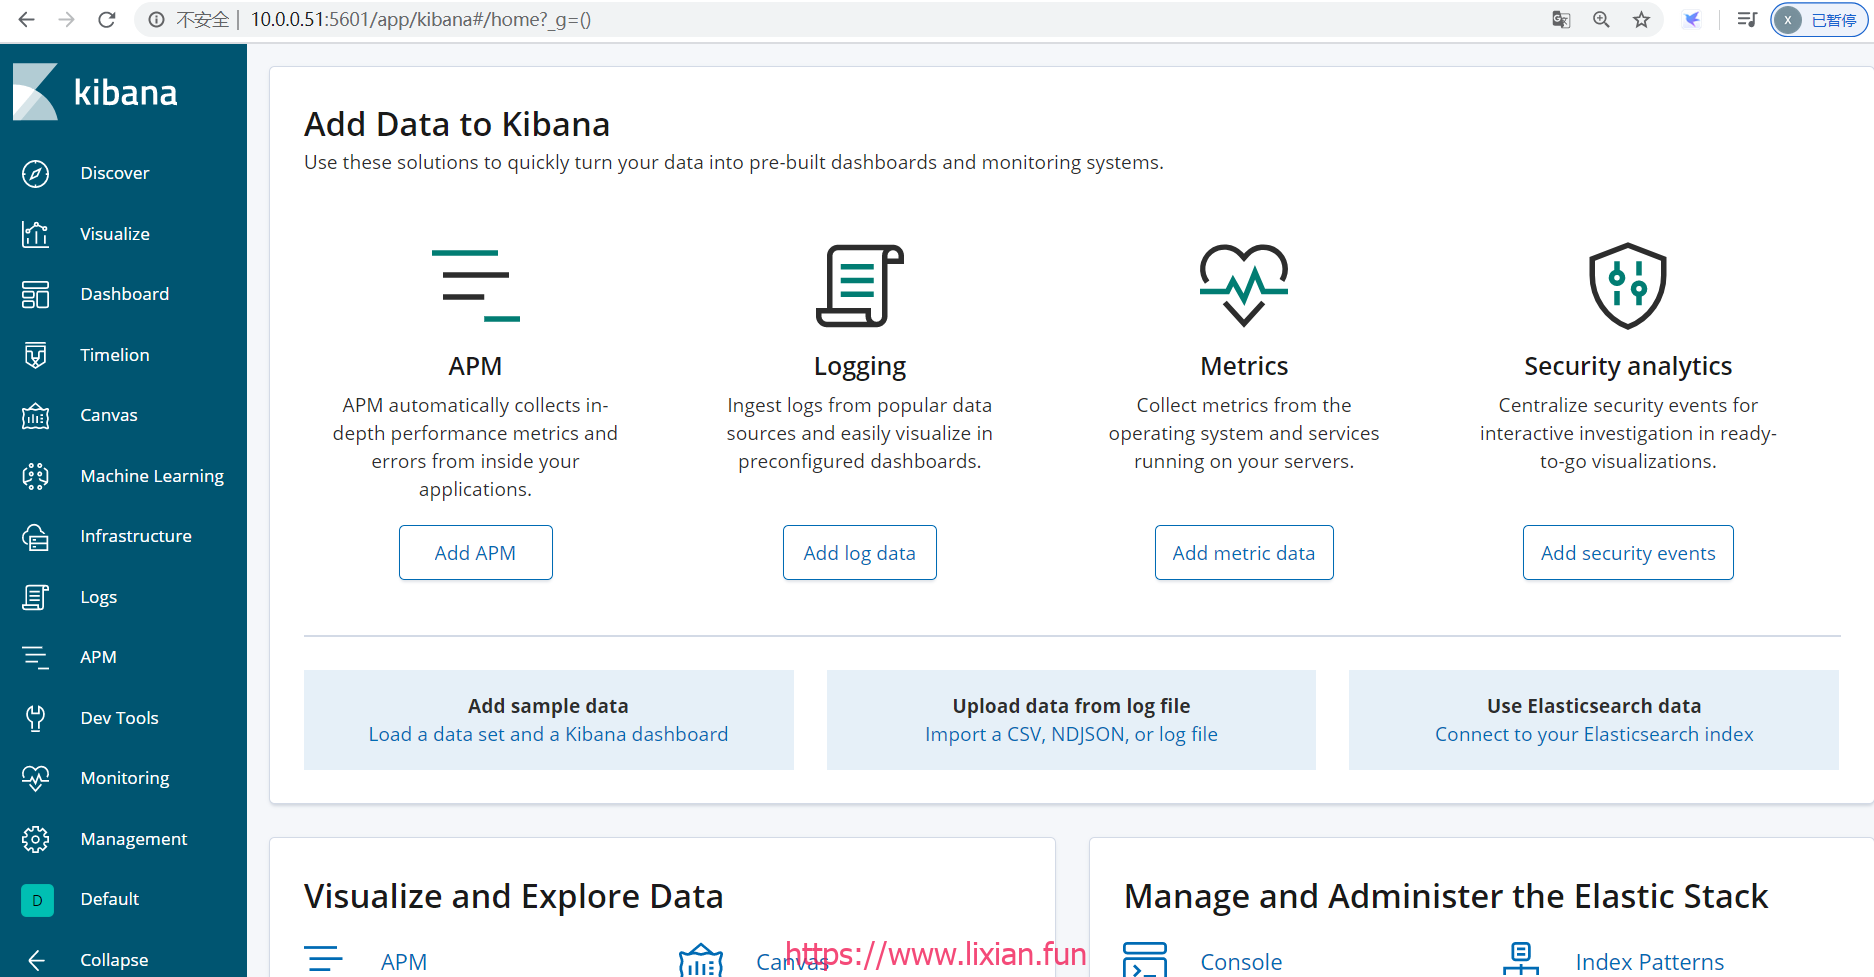
Task: Click the Add security events button
Action: 1628,553
